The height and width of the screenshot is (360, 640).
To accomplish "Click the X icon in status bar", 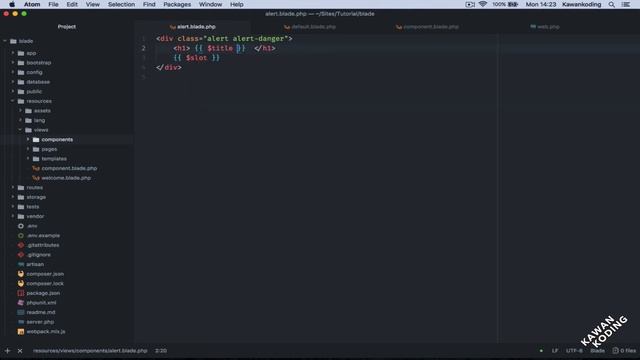I will click(20, 351).
